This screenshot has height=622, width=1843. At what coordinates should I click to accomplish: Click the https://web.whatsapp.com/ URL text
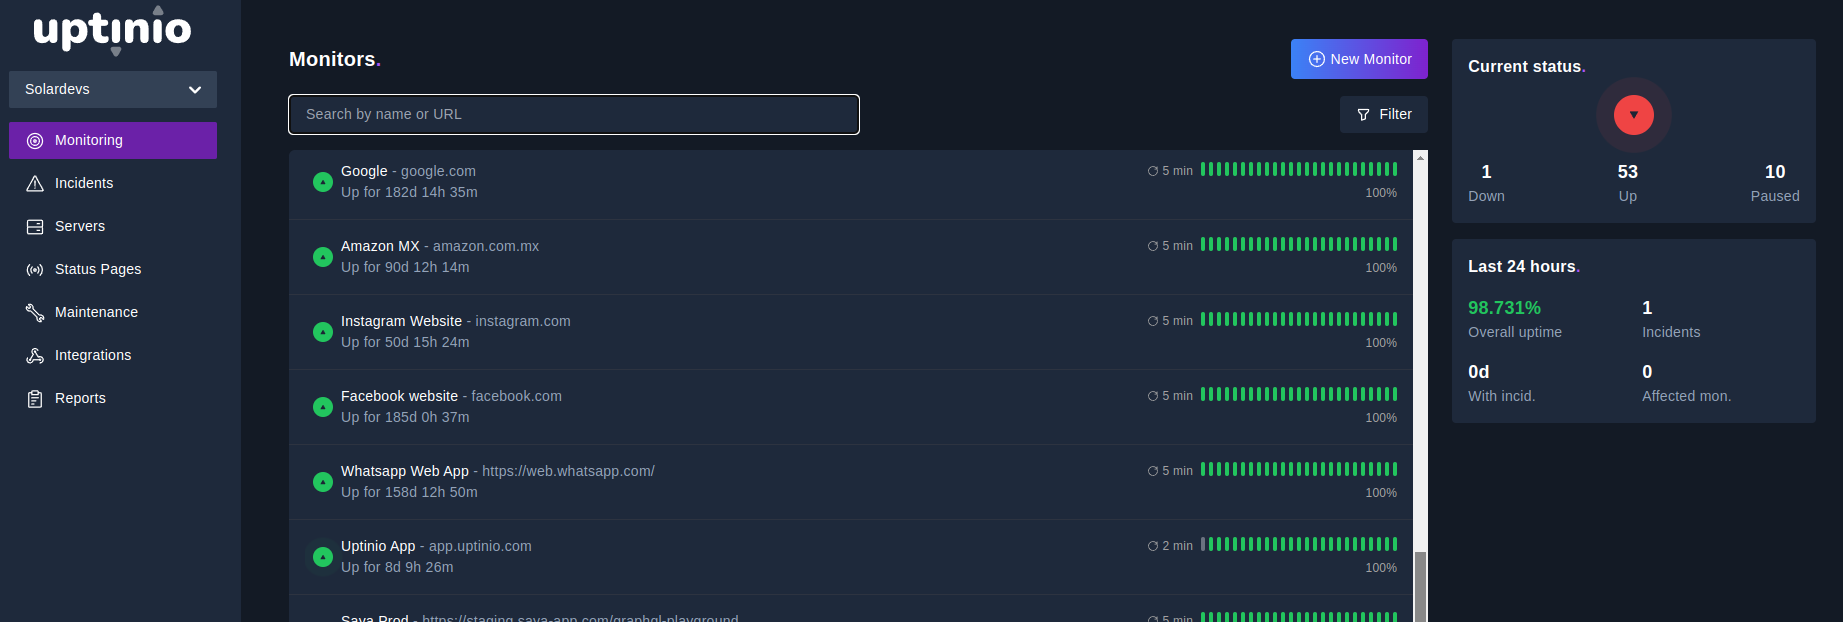[568, 471]
